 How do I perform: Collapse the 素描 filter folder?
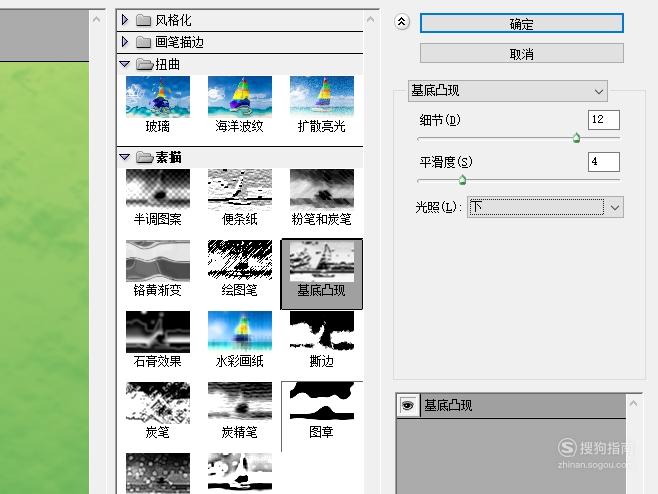click(125, 157)
